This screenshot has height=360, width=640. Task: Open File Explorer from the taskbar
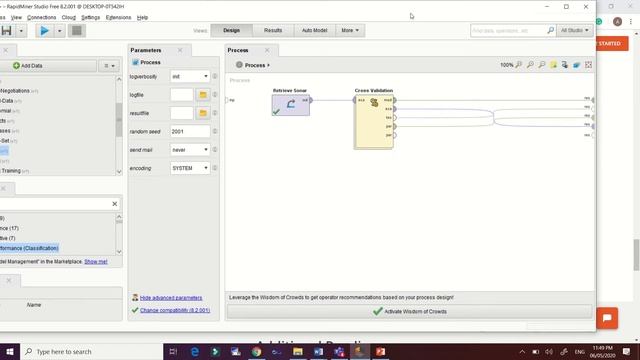point(298,351)
